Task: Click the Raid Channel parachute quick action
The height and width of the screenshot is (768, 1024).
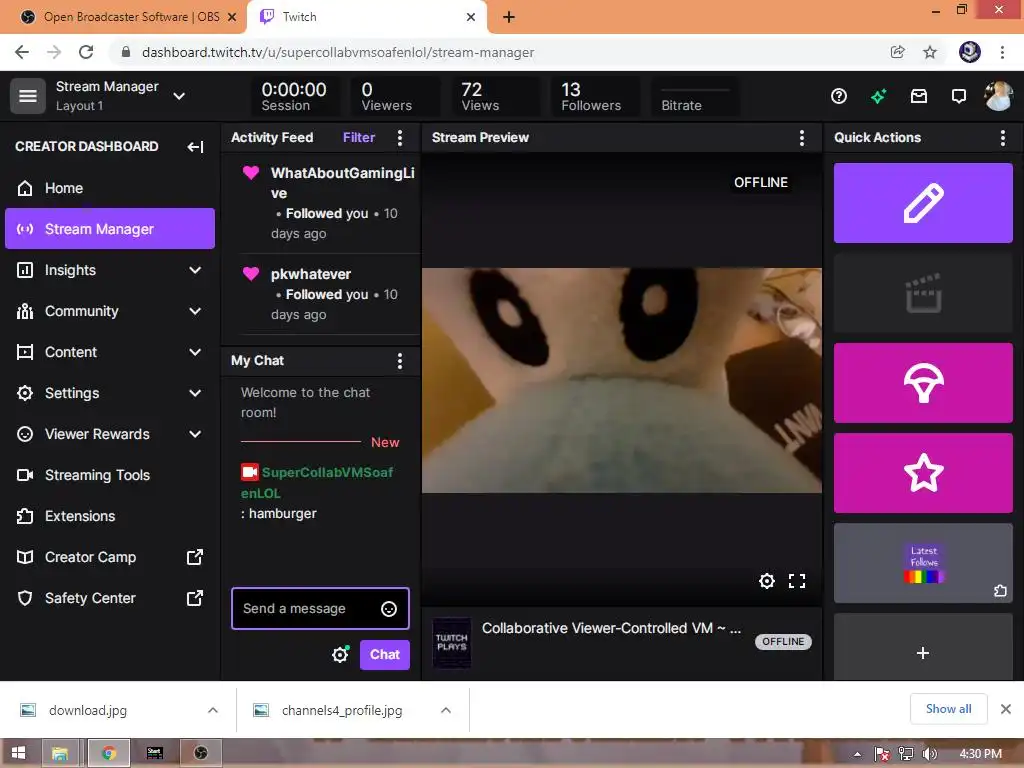Action: pyautogui.click(x=923, y=383)
